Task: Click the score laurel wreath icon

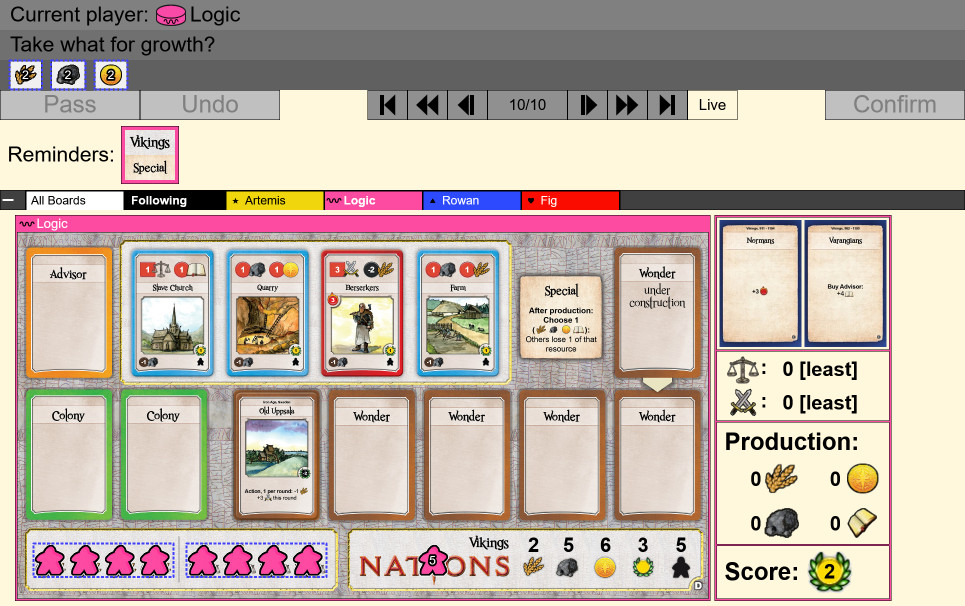Action: (830, 572)
